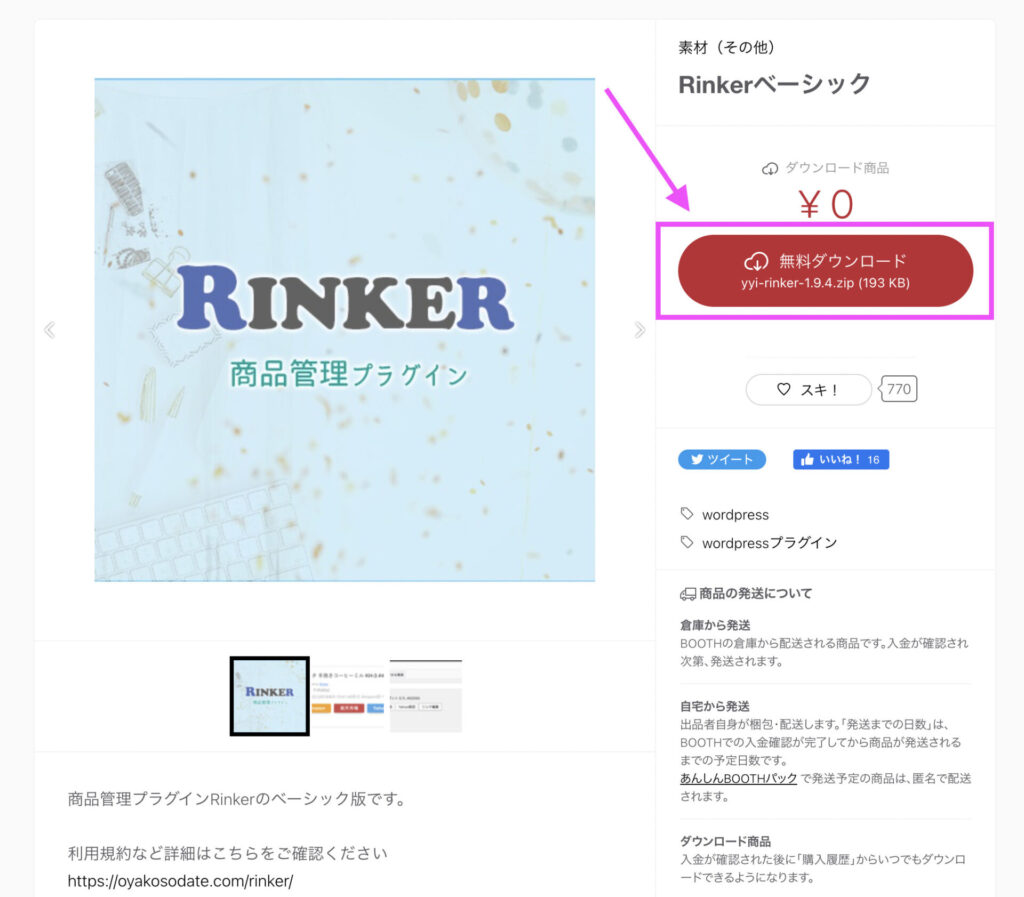
Task: Click the cloud download icon in the red button
Action: point(756,262)
